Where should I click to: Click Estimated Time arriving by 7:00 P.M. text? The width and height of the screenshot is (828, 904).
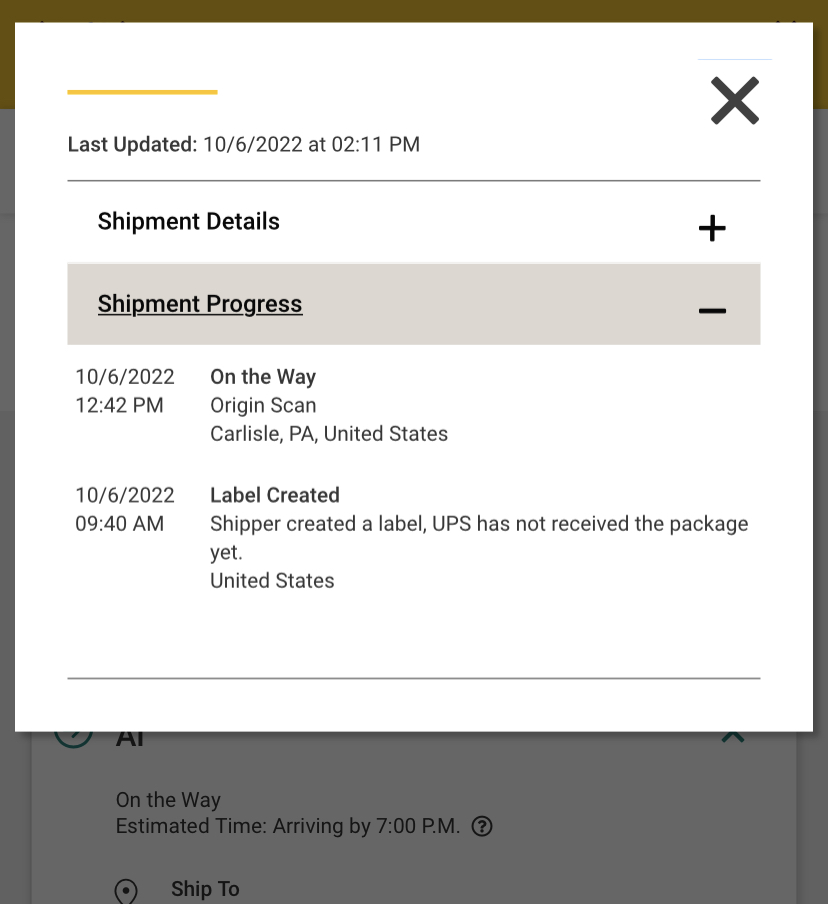(288, 826)
